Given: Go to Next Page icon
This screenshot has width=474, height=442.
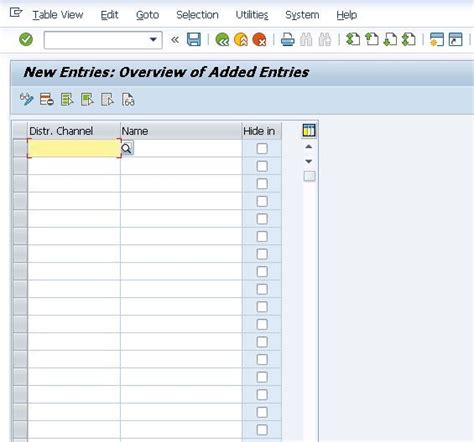Looking at the screenshot, I should click(390, 39).
